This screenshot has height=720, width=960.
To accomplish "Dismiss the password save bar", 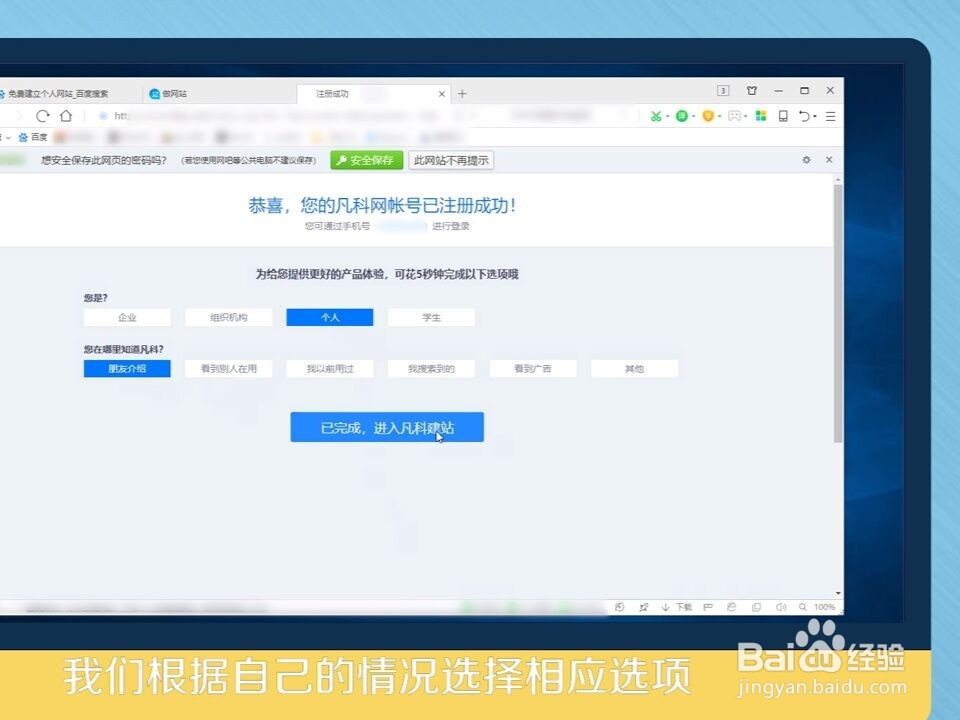I will tap(829, 160).
